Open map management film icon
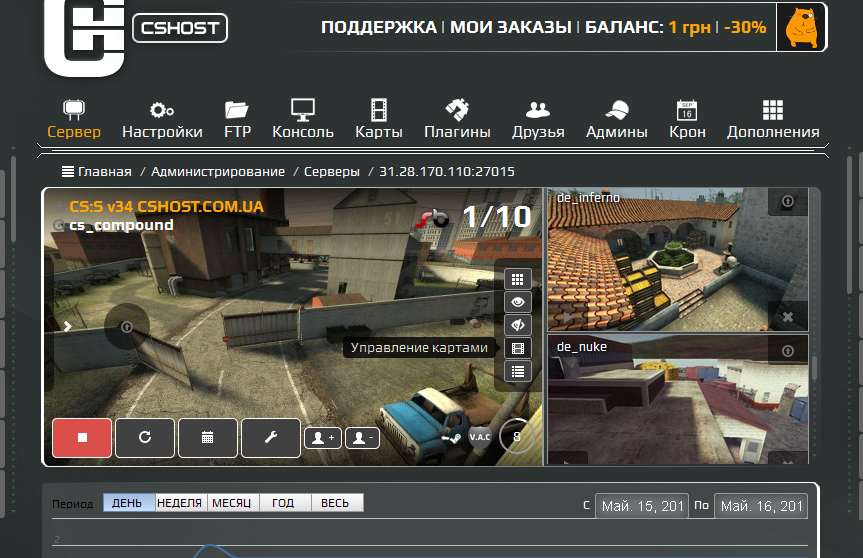The image size is (863, 558). click(517, 348)
